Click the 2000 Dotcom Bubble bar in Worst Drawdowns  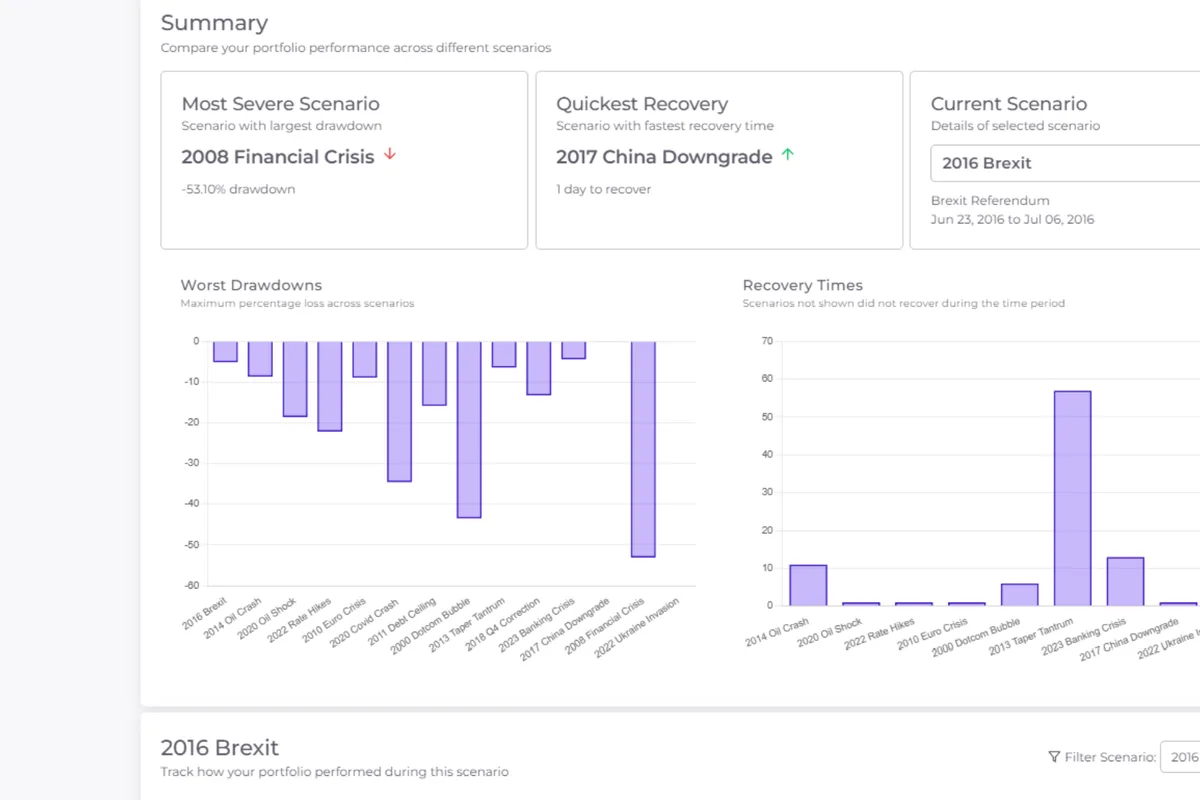click(x=469, y=429)
